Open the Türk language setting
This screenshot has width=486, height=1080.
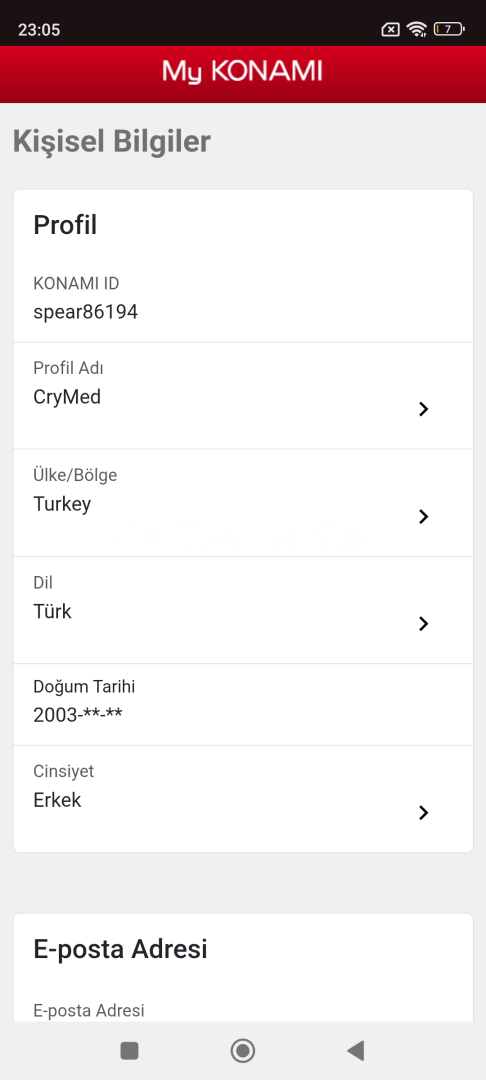pos(243,610)
